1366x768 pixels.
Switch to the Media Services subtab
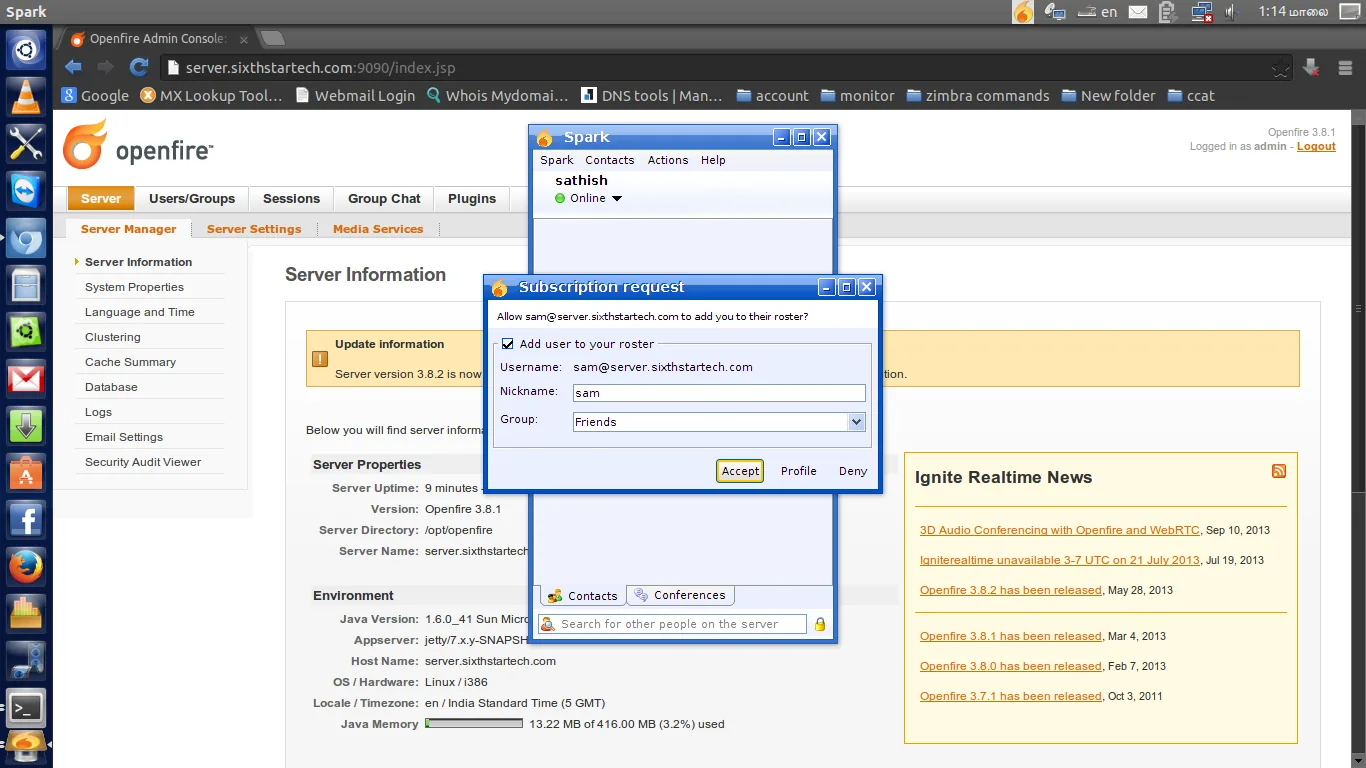[378, 229]
